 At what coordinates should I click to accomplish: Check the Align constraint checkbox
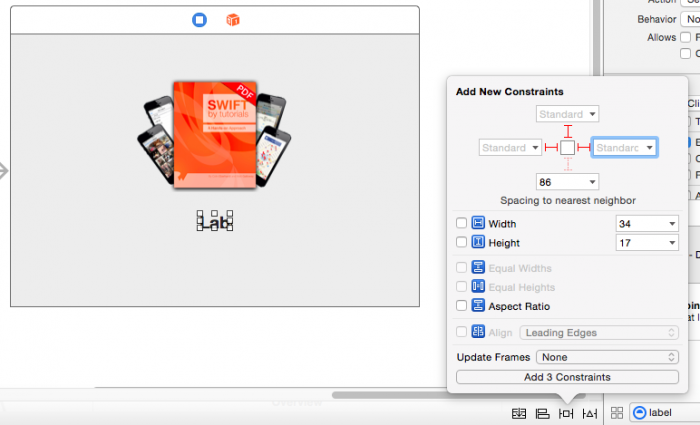[461, 332]
